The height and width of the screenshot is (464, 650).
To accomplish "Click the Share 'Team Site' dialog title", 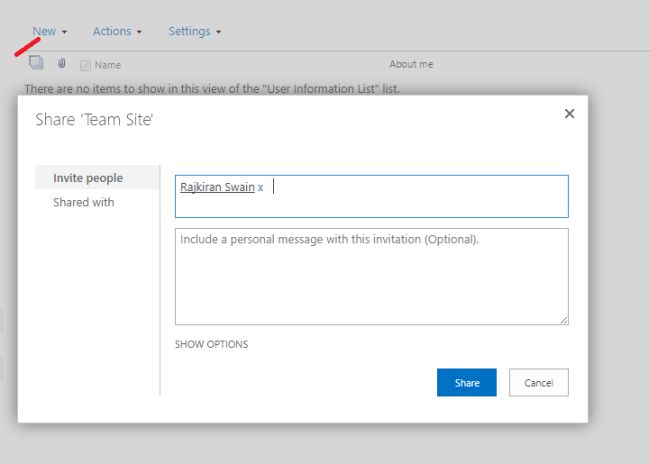I will coord(94,120).
